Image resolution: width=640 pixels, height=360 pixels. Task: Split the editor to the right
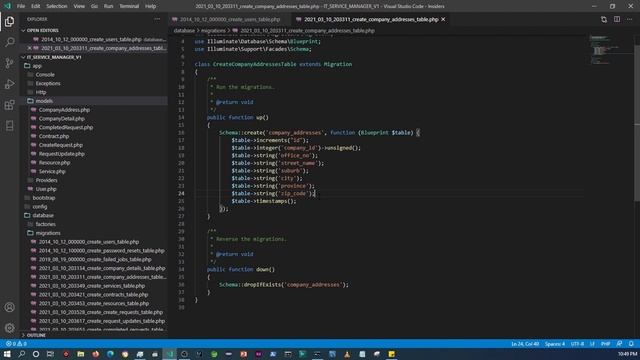[x=617, y=19]
